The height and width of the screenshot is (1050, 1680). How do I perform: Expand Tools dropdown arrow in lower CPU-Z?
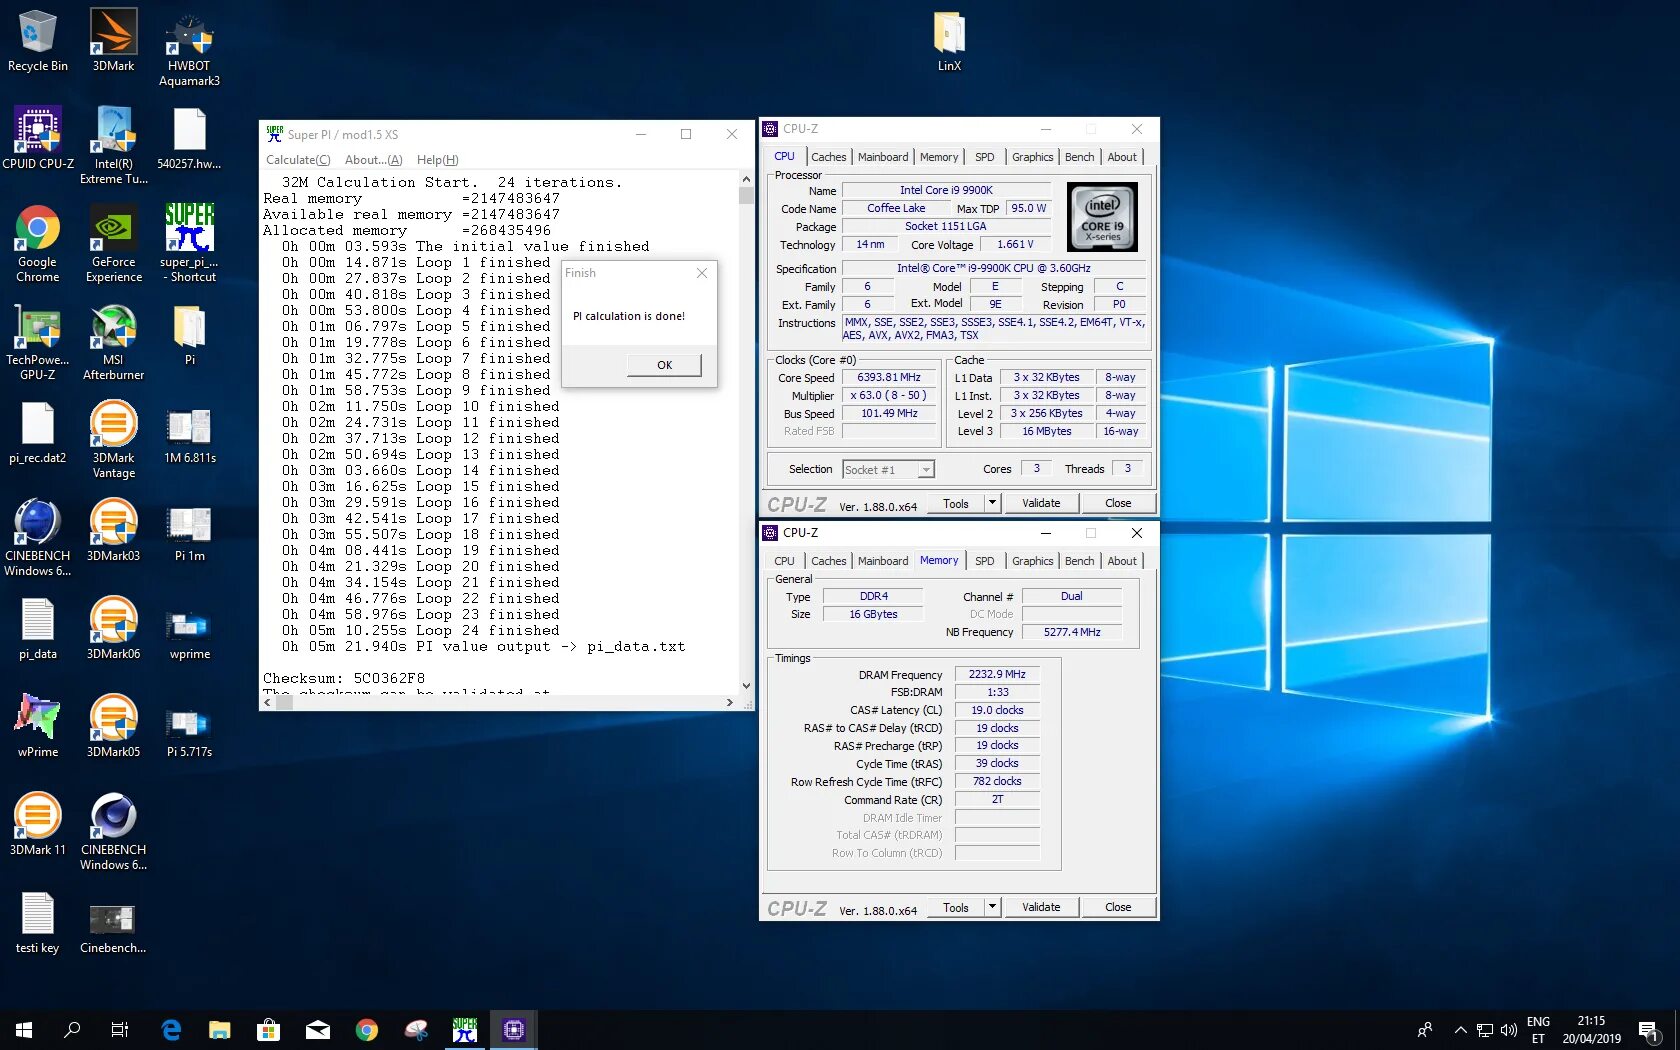(x=993, y=907)
